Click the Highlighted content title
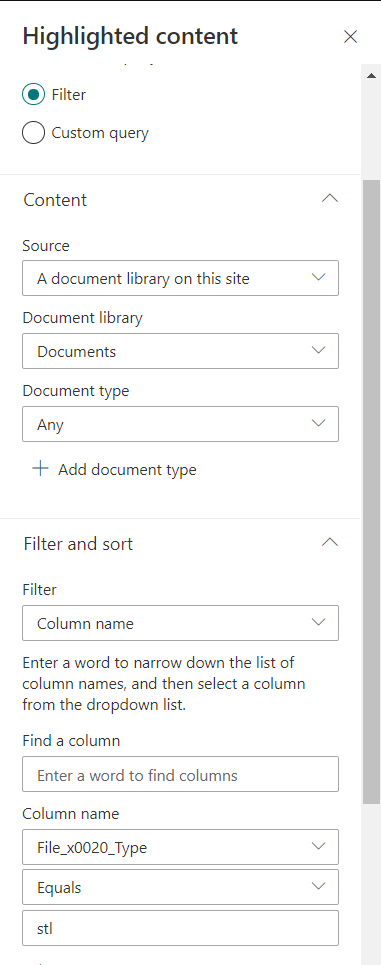Screen dimensions: 381x965 tap(130, 36)
